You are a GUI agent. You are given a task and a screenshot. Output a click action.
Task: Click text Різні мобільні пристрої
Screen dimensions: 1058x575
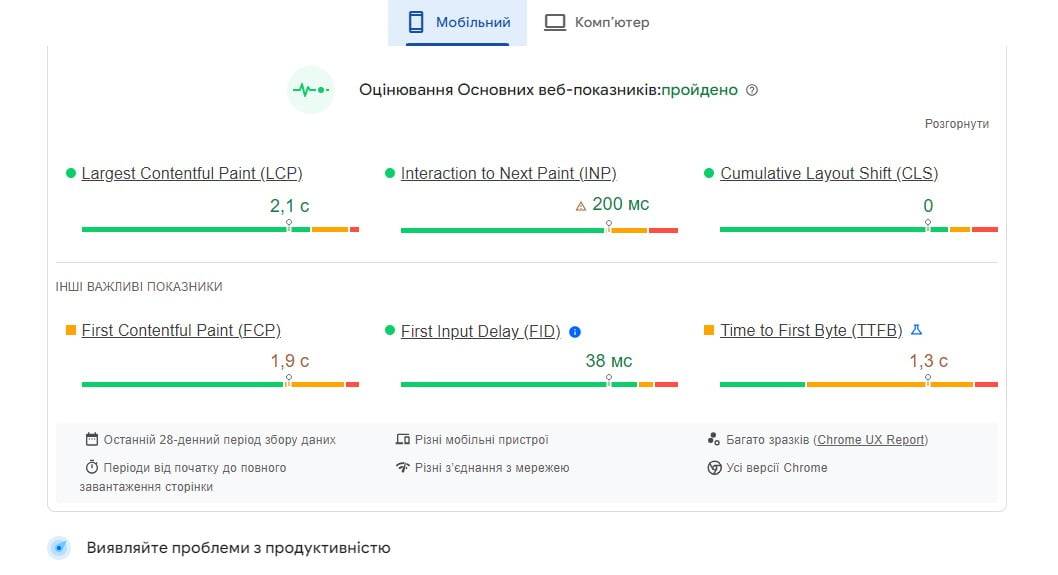click(x=482, y=439)
